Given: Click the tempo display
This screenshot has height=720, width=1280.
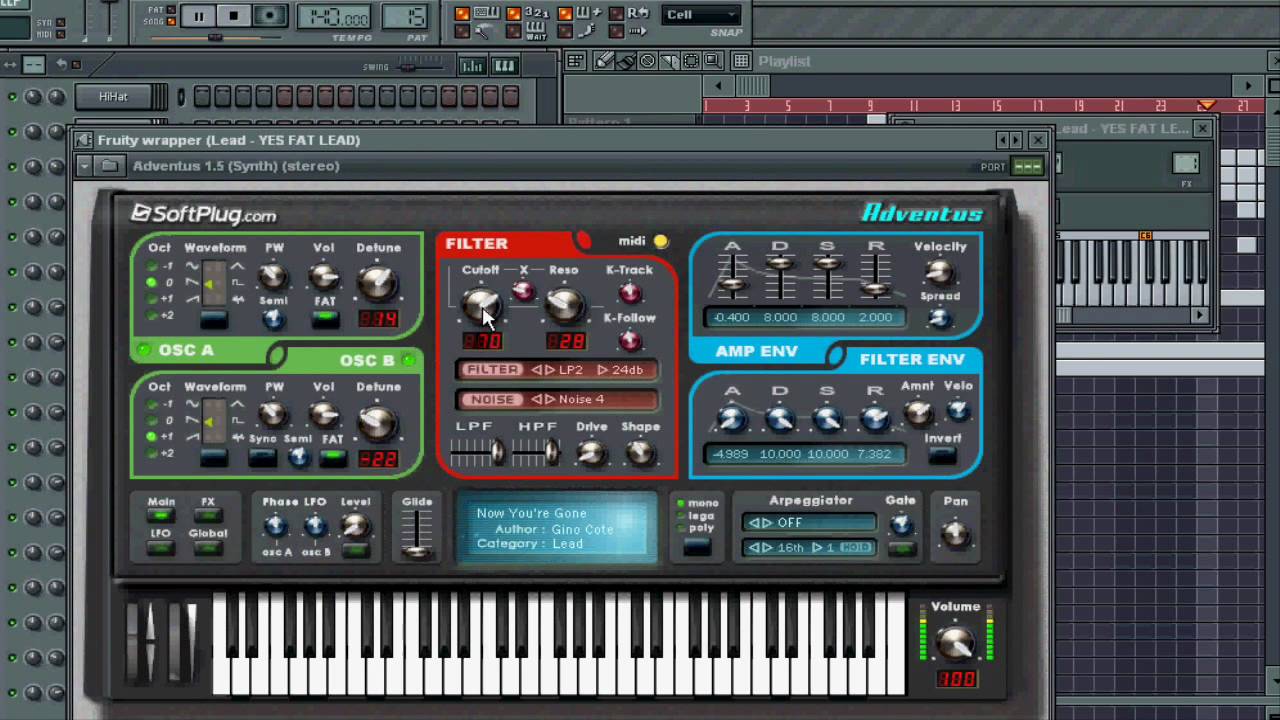Looking at the screenshot, I should pos(335,18).
